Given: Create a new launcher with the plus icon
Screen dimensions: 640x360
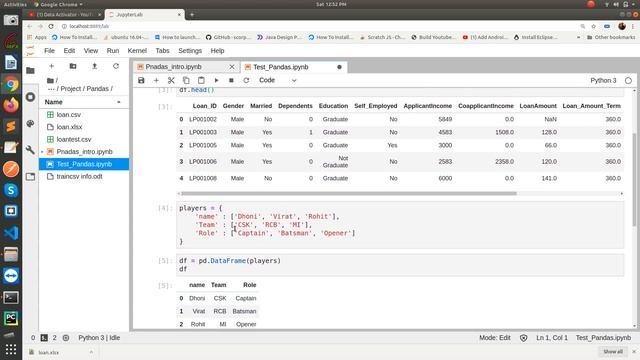Looking at the screenshot, I should coord(51,66).
